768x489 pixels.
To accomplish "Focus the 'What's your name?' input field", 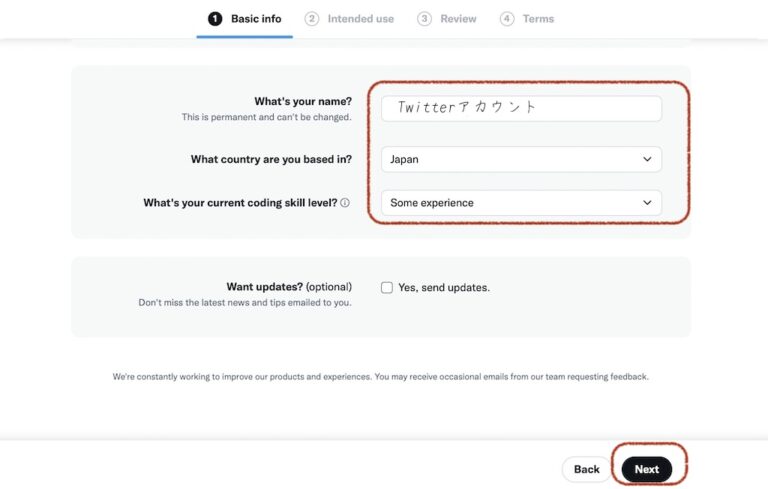I will tap(520, 108).
